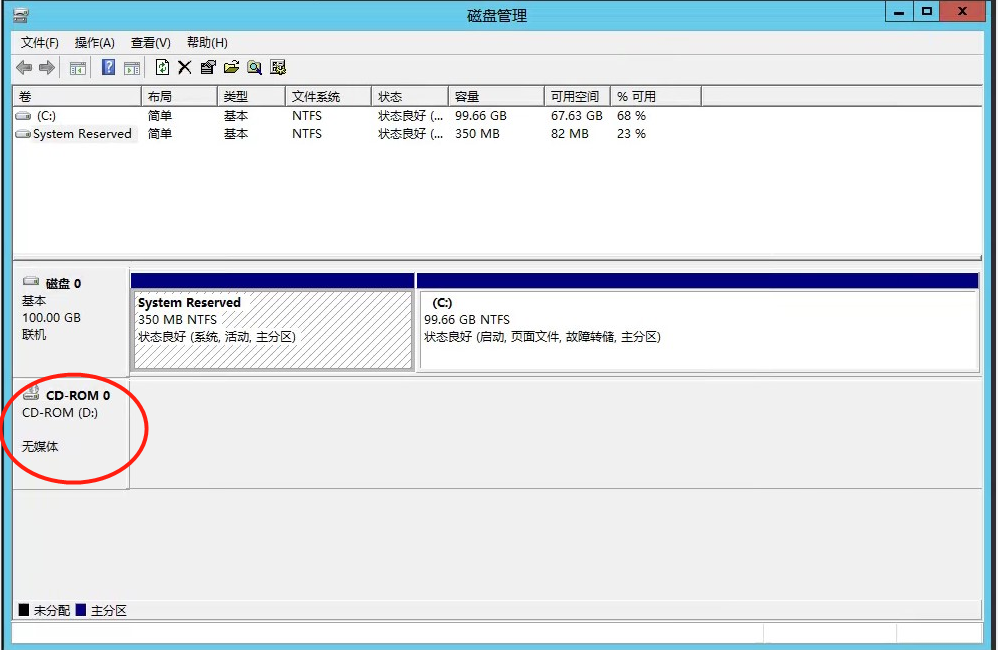Click the NTFS cell in System Reserved row
Viewport: 998px width, 650px height.
tap(307, 134)
